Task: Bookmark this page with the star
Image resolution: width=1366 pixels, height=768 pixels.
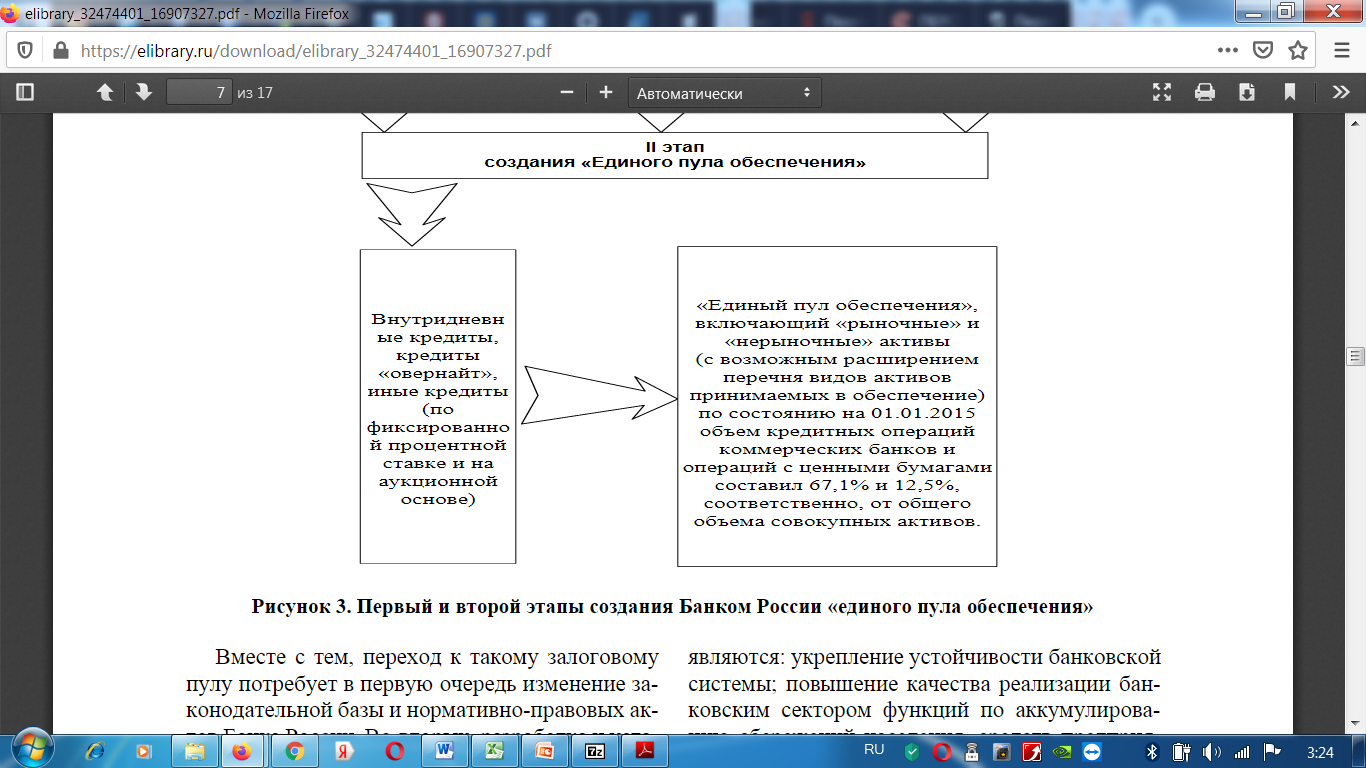Action: click(x=1298, y=50)
